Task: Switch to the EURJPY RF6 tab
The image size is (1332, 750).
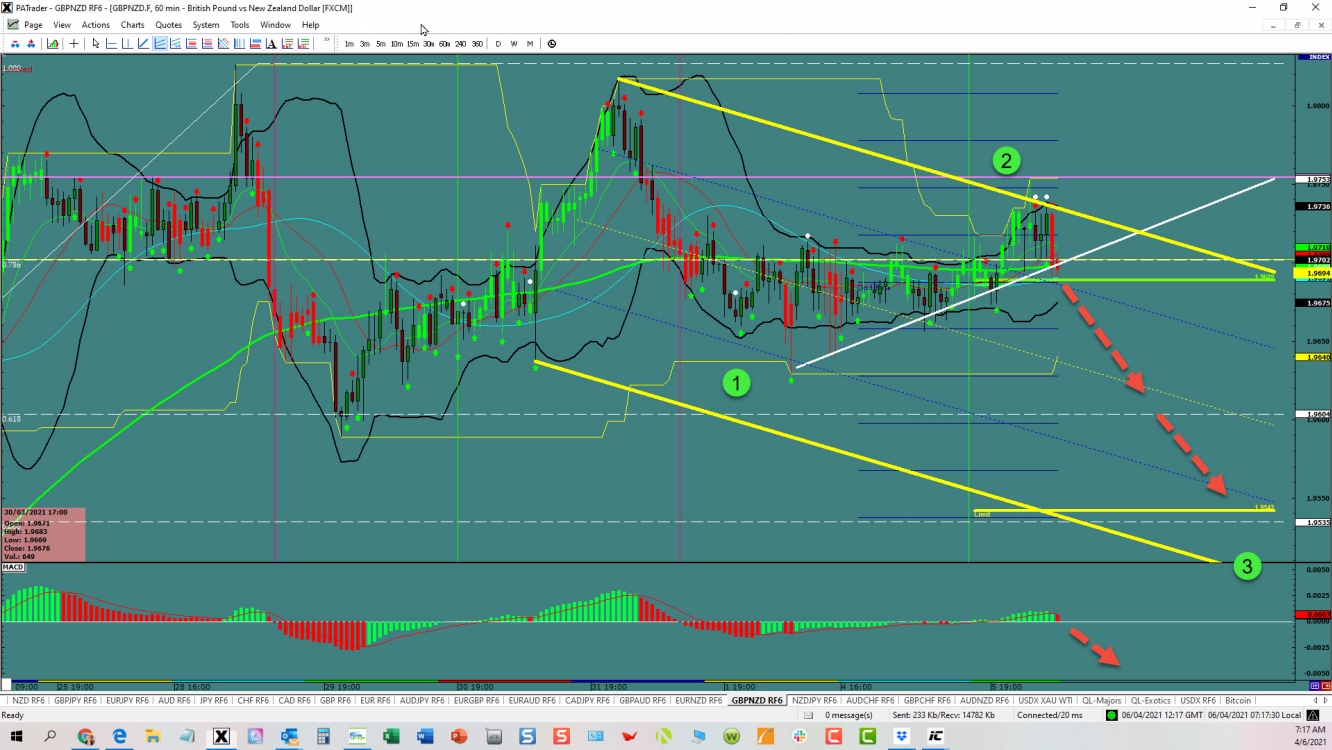Action: (127, 701)
